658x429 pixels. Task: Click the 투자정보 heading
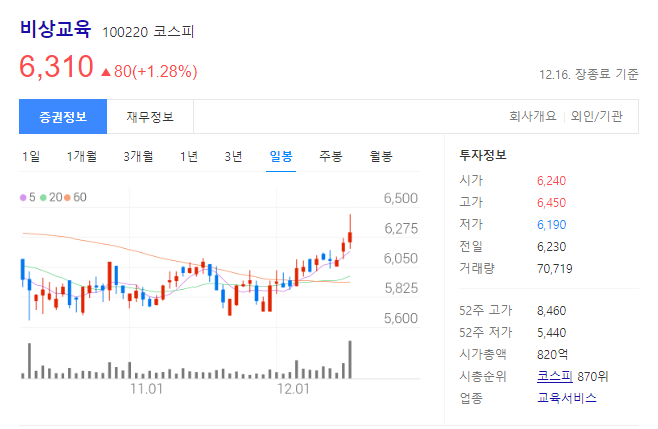(x=483, y=155)
